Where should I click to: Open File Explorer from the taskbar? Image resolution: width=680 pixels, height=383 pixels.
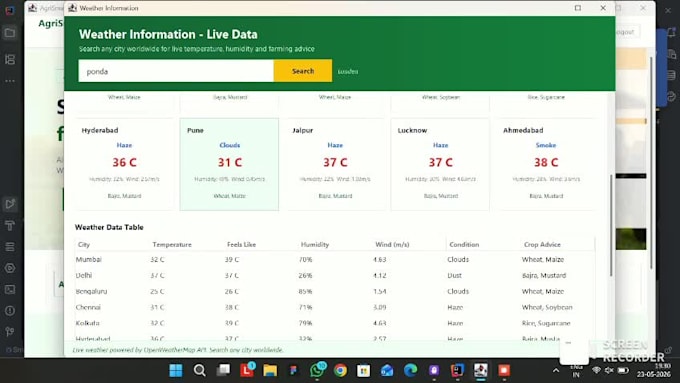(270, 370)
